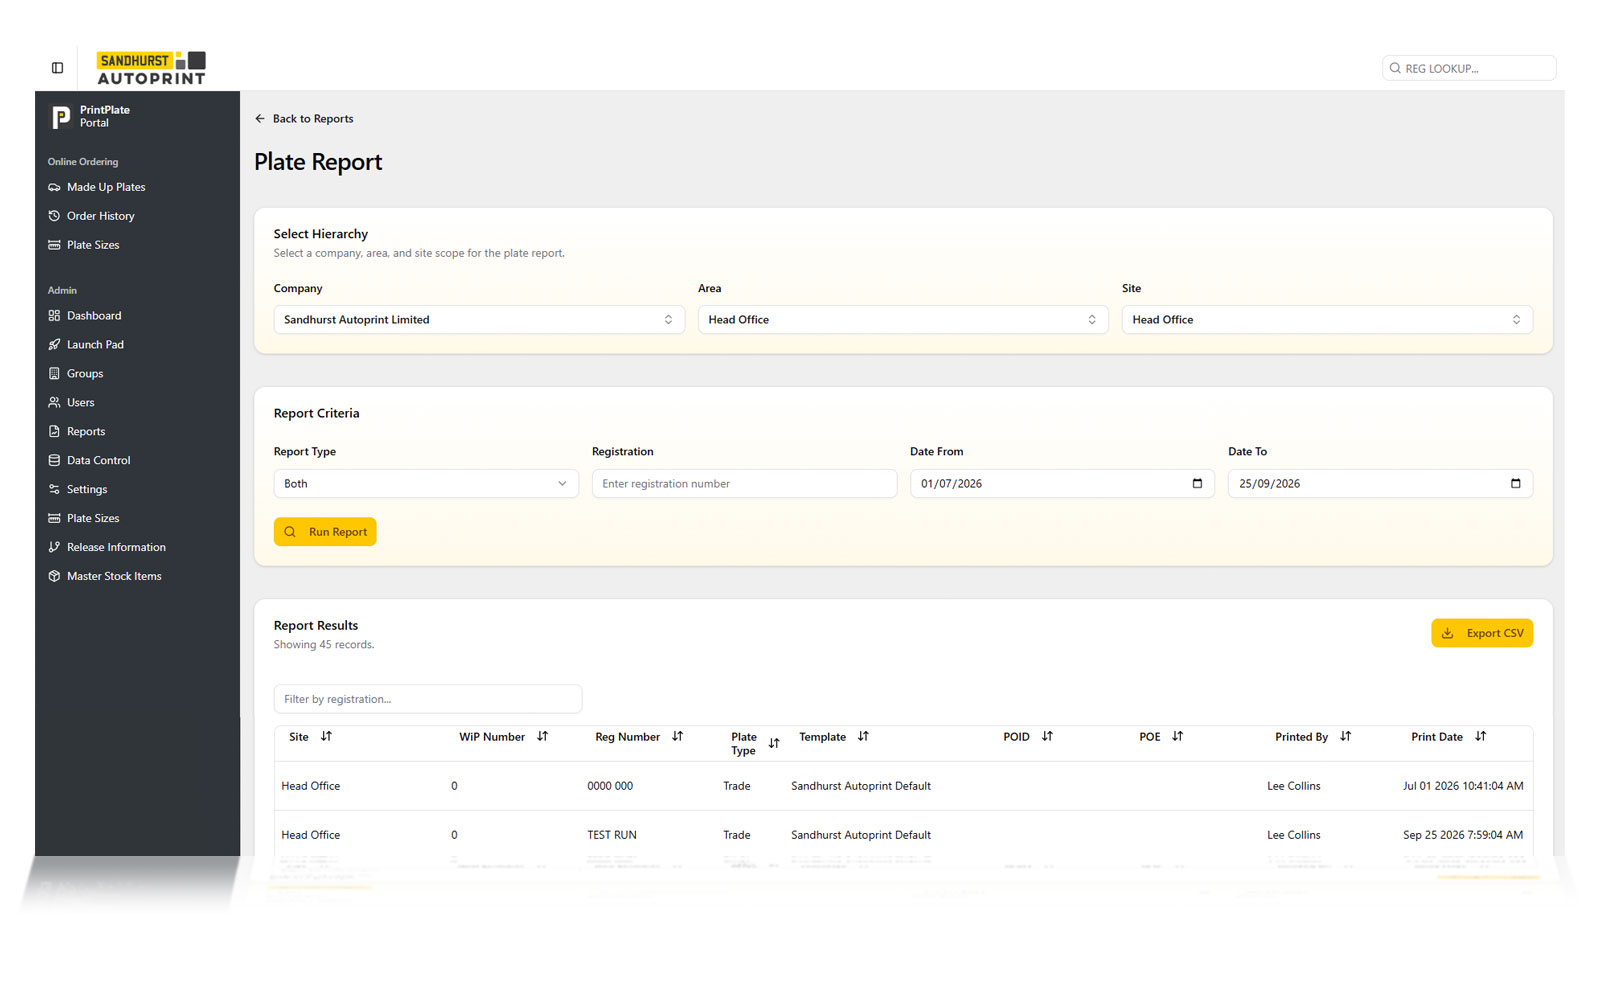The width and height of the screenshot is (1600, 1000).
Task: Click 'Sep 25 2026 7:59:04 AM' print date
Action: (x=1463, y=835)
